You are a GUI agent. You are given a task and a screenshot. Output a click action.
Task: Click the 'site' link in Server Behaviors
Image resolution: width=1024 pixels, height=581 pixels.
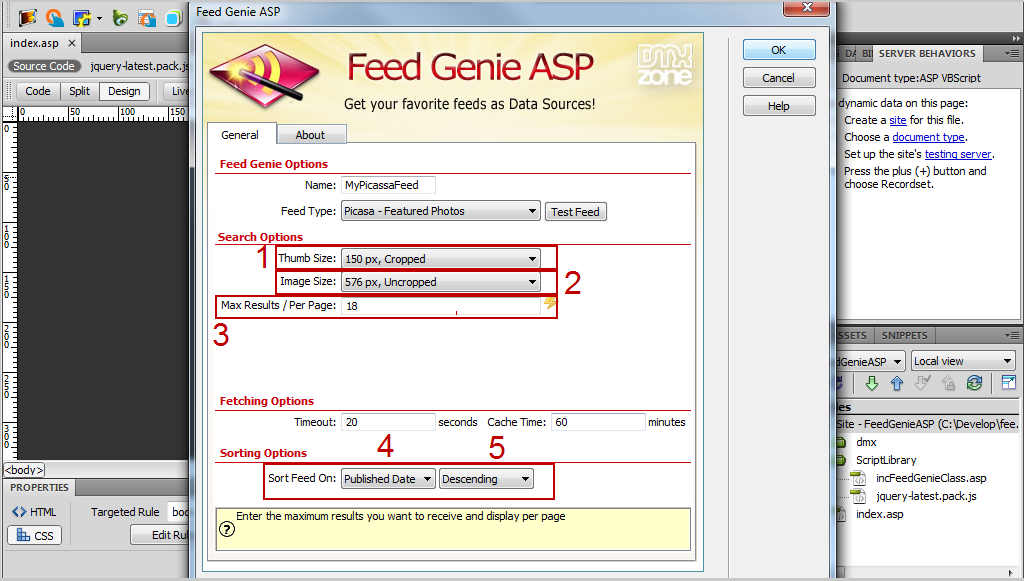[898, 120]
